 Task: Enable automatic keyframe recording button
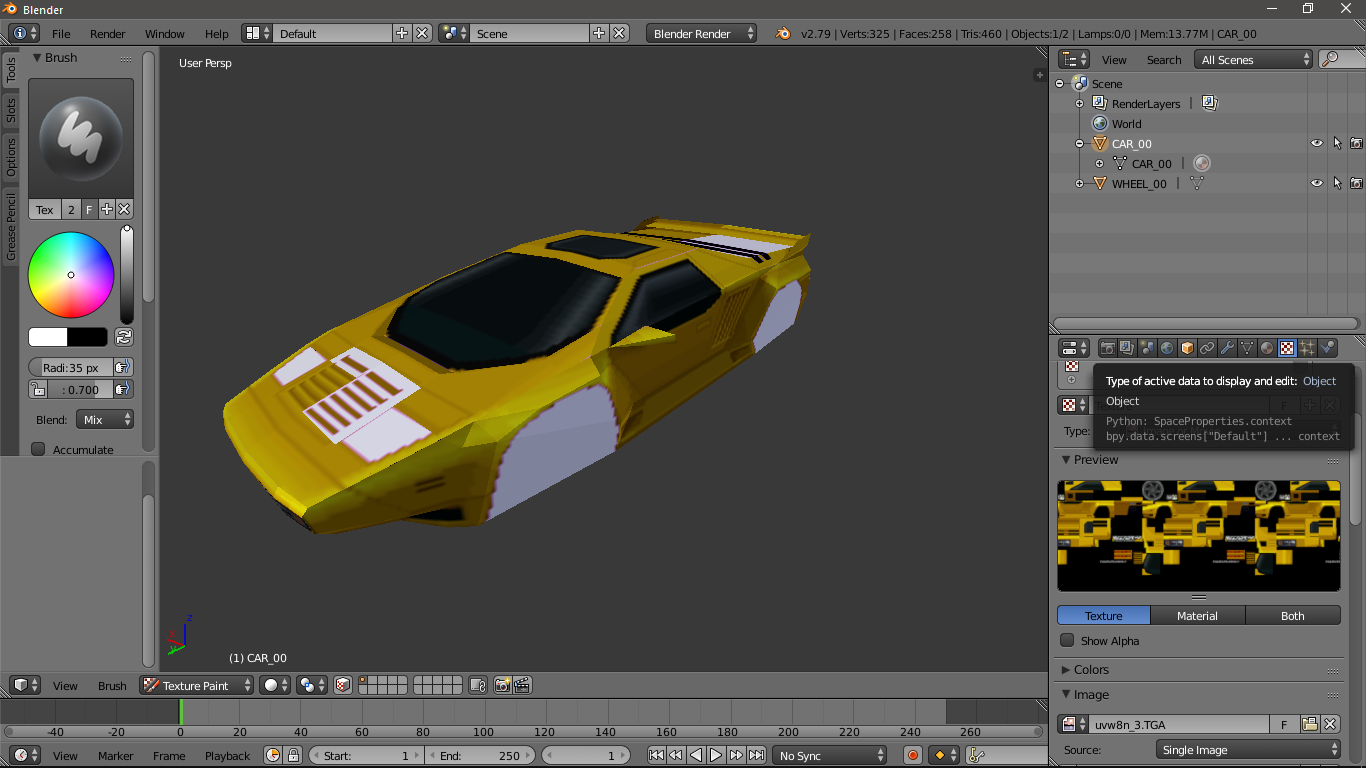912,756
